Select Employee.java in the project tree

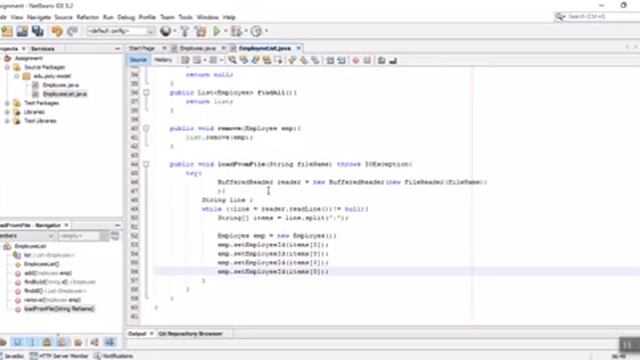(x=60, y=85)
